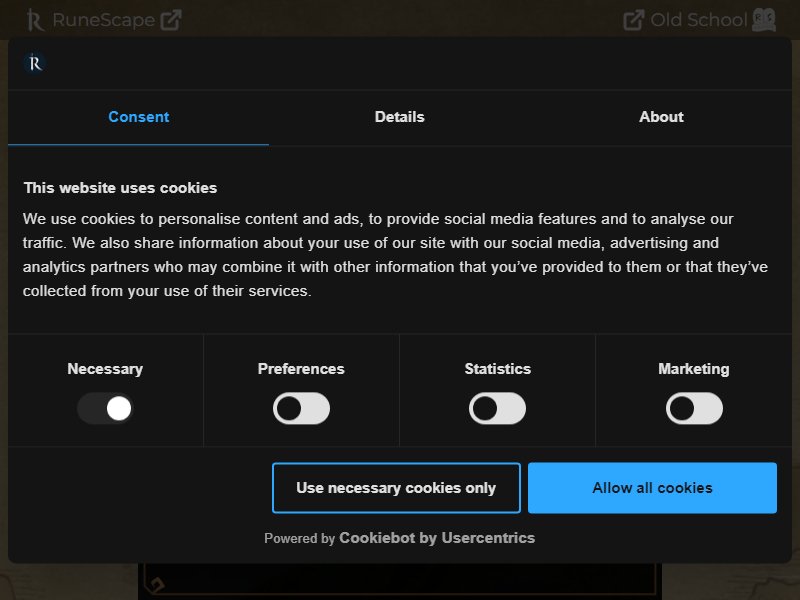
Task: Click Use necessary cookies only
Action: point(396,488)
